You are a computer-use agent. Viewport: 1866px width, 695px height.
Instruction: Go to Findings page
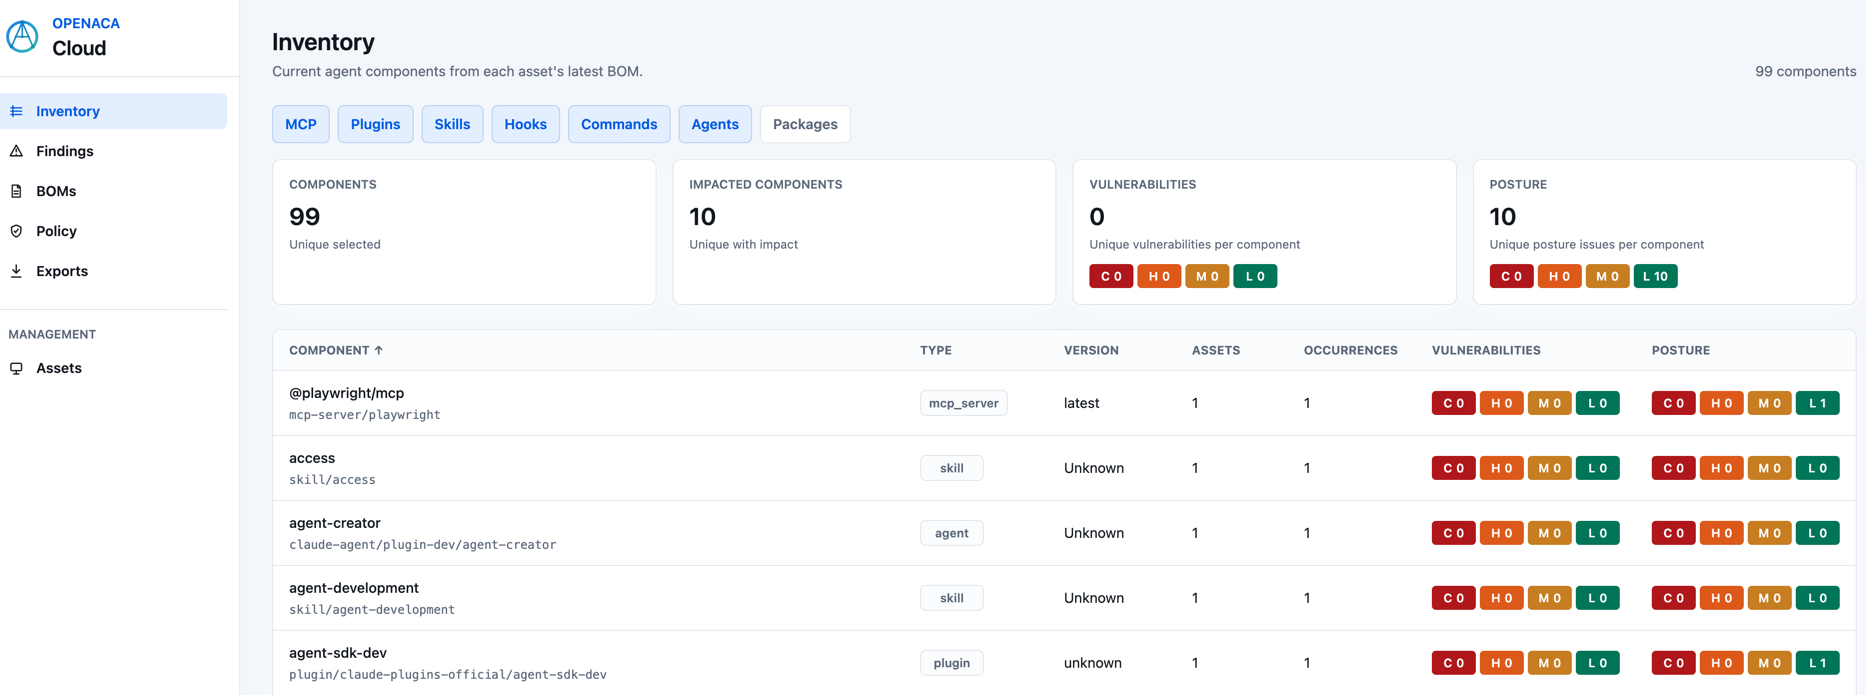click(114, 151)
